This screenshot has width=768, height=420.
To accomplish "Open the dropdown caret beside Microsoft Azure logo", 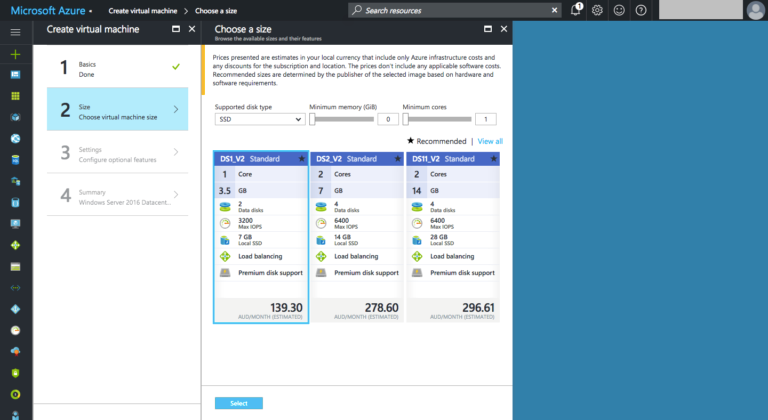I will pos(91,11).
